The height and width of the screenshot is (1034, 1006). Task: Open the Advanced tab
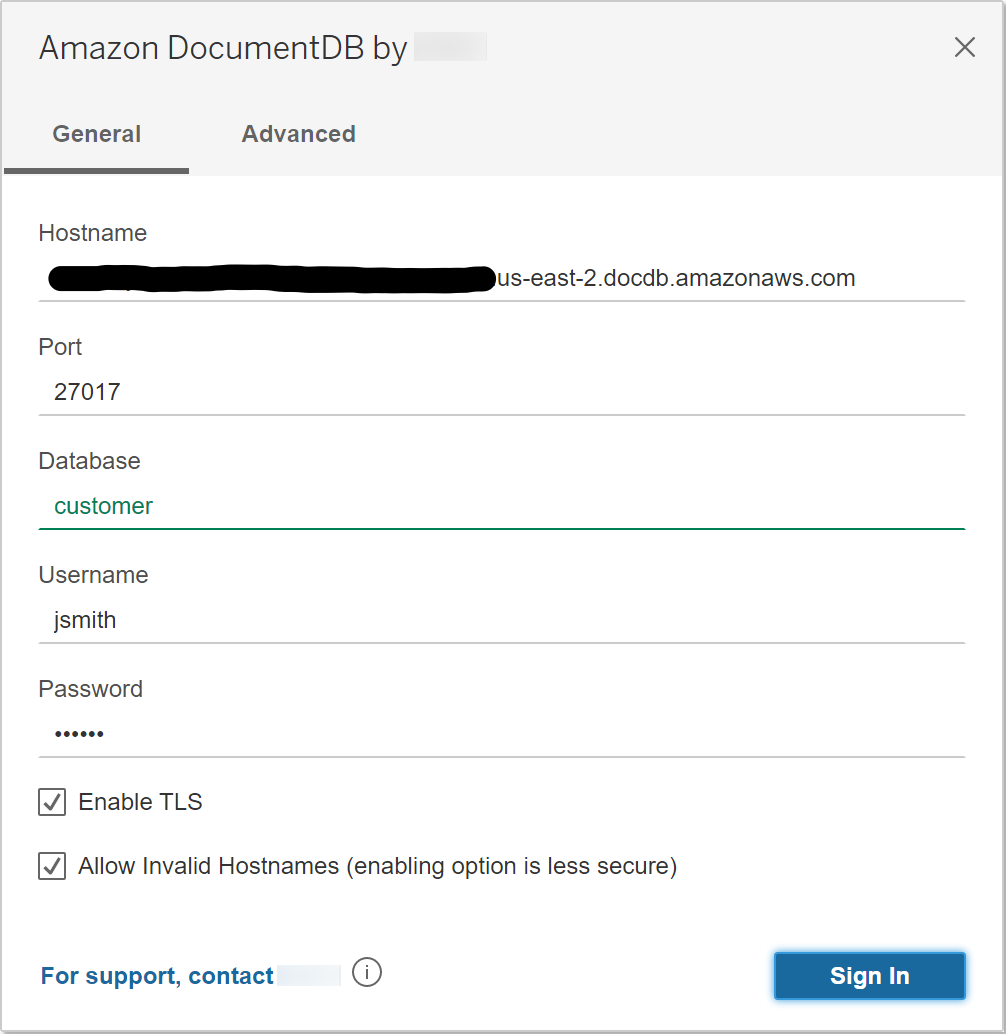pyautogui.click(x=298, y=134)
